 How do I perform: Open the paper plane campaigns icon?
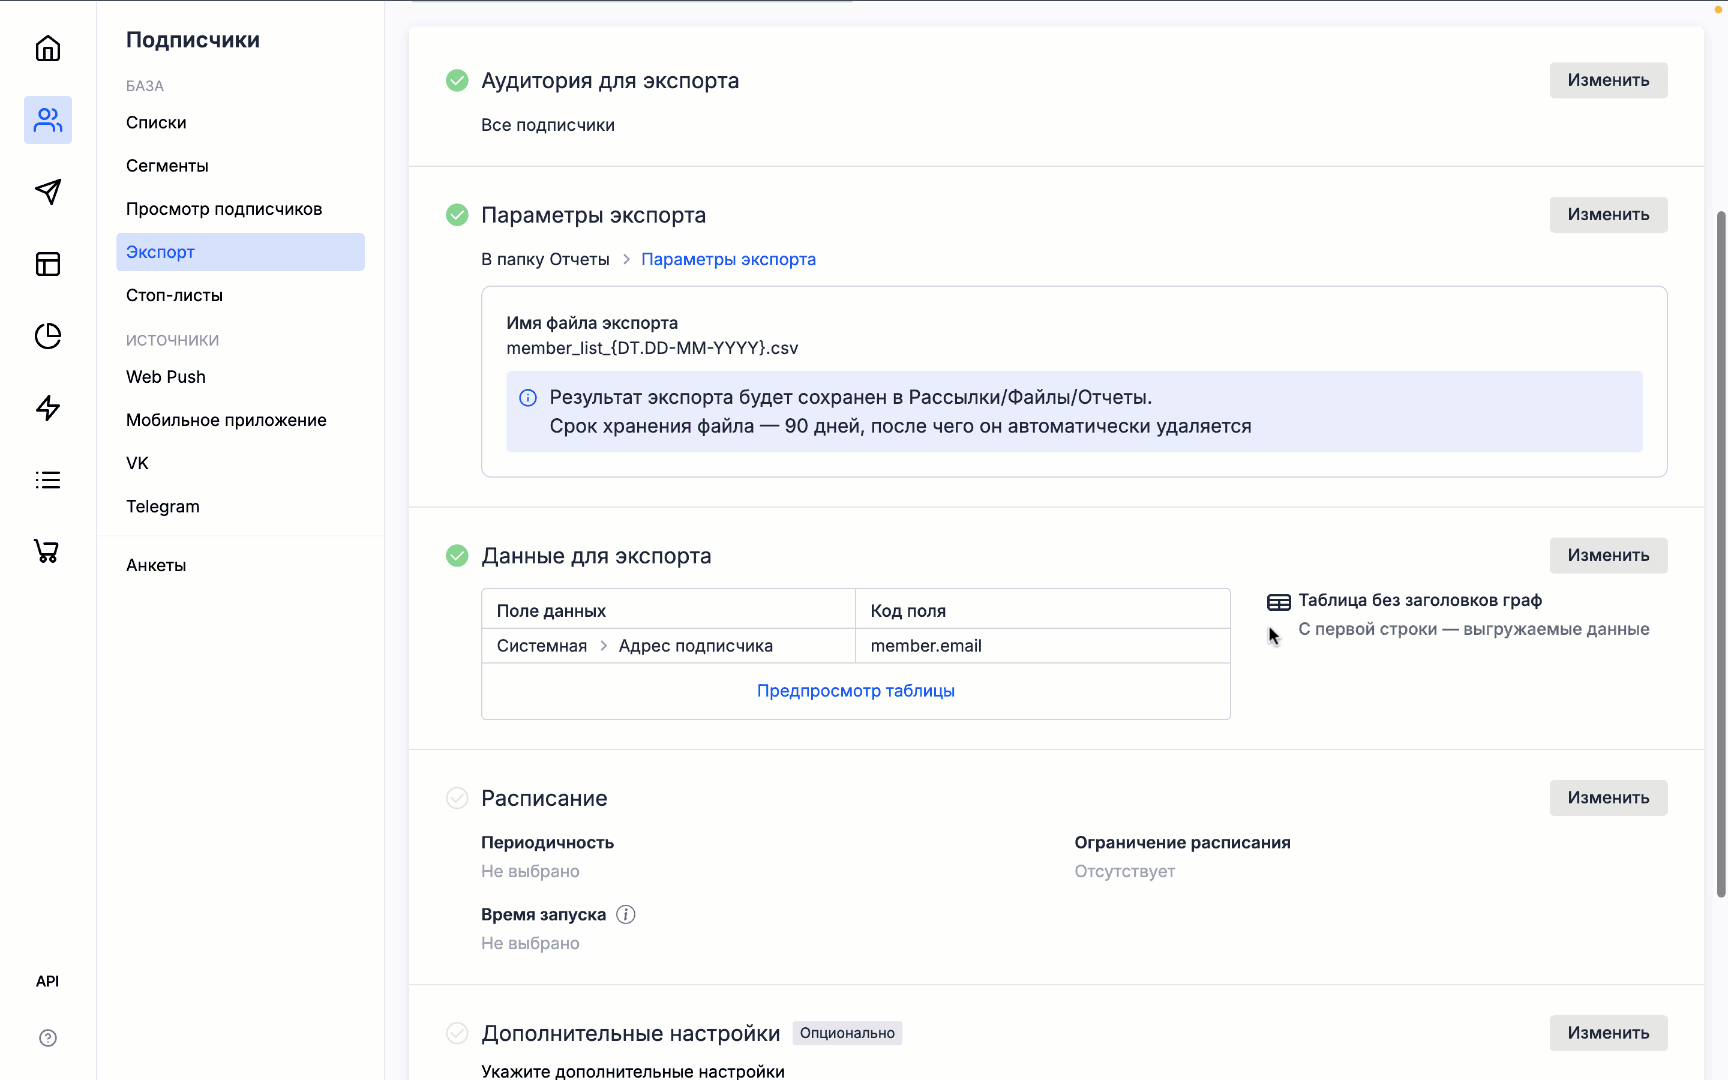[48, 192]
